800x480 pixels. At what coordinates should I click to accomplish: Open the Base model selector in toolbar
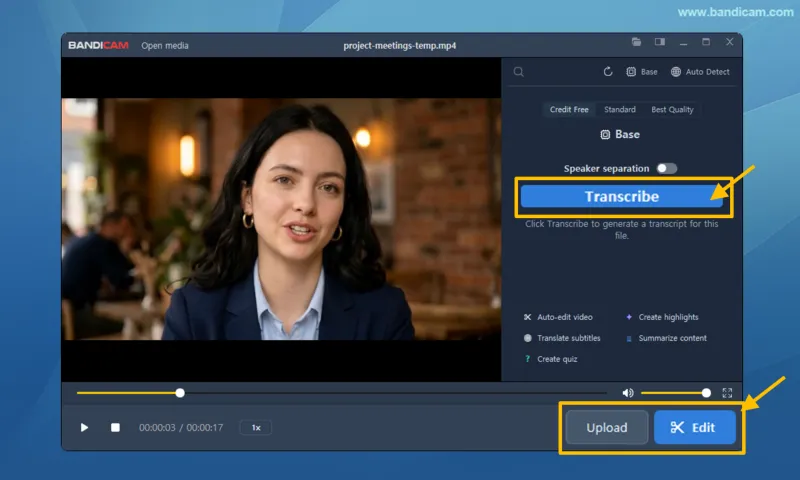[x=642, y=72]
